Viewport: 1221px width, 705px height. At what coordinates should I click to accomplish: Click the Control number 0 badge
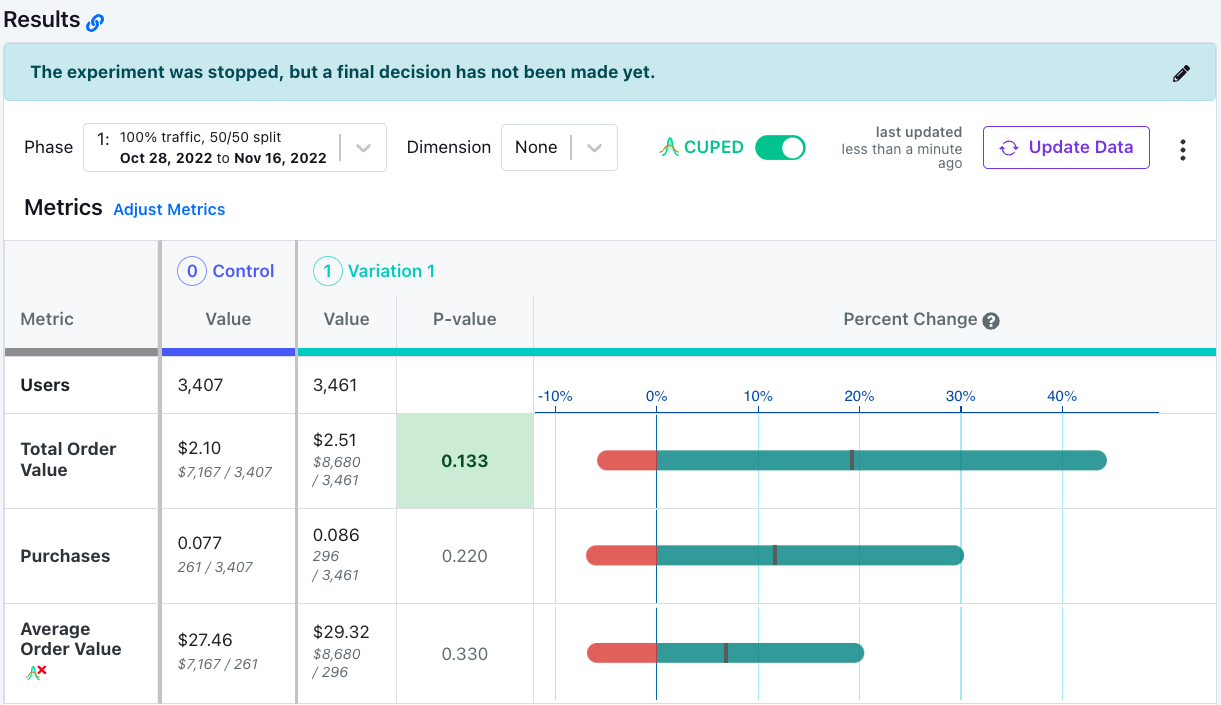[x=191, y=271]
